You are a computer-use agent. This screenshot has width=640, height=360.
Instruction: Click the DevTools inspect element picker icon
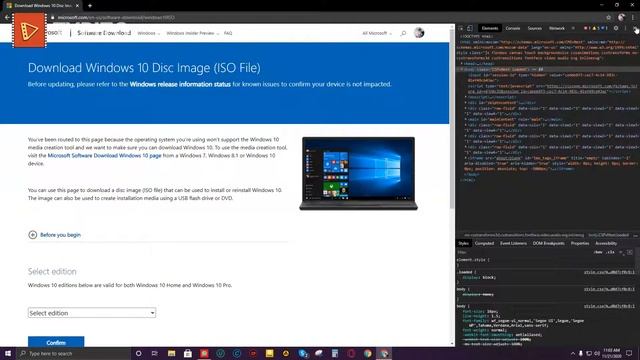coord(461,28)
